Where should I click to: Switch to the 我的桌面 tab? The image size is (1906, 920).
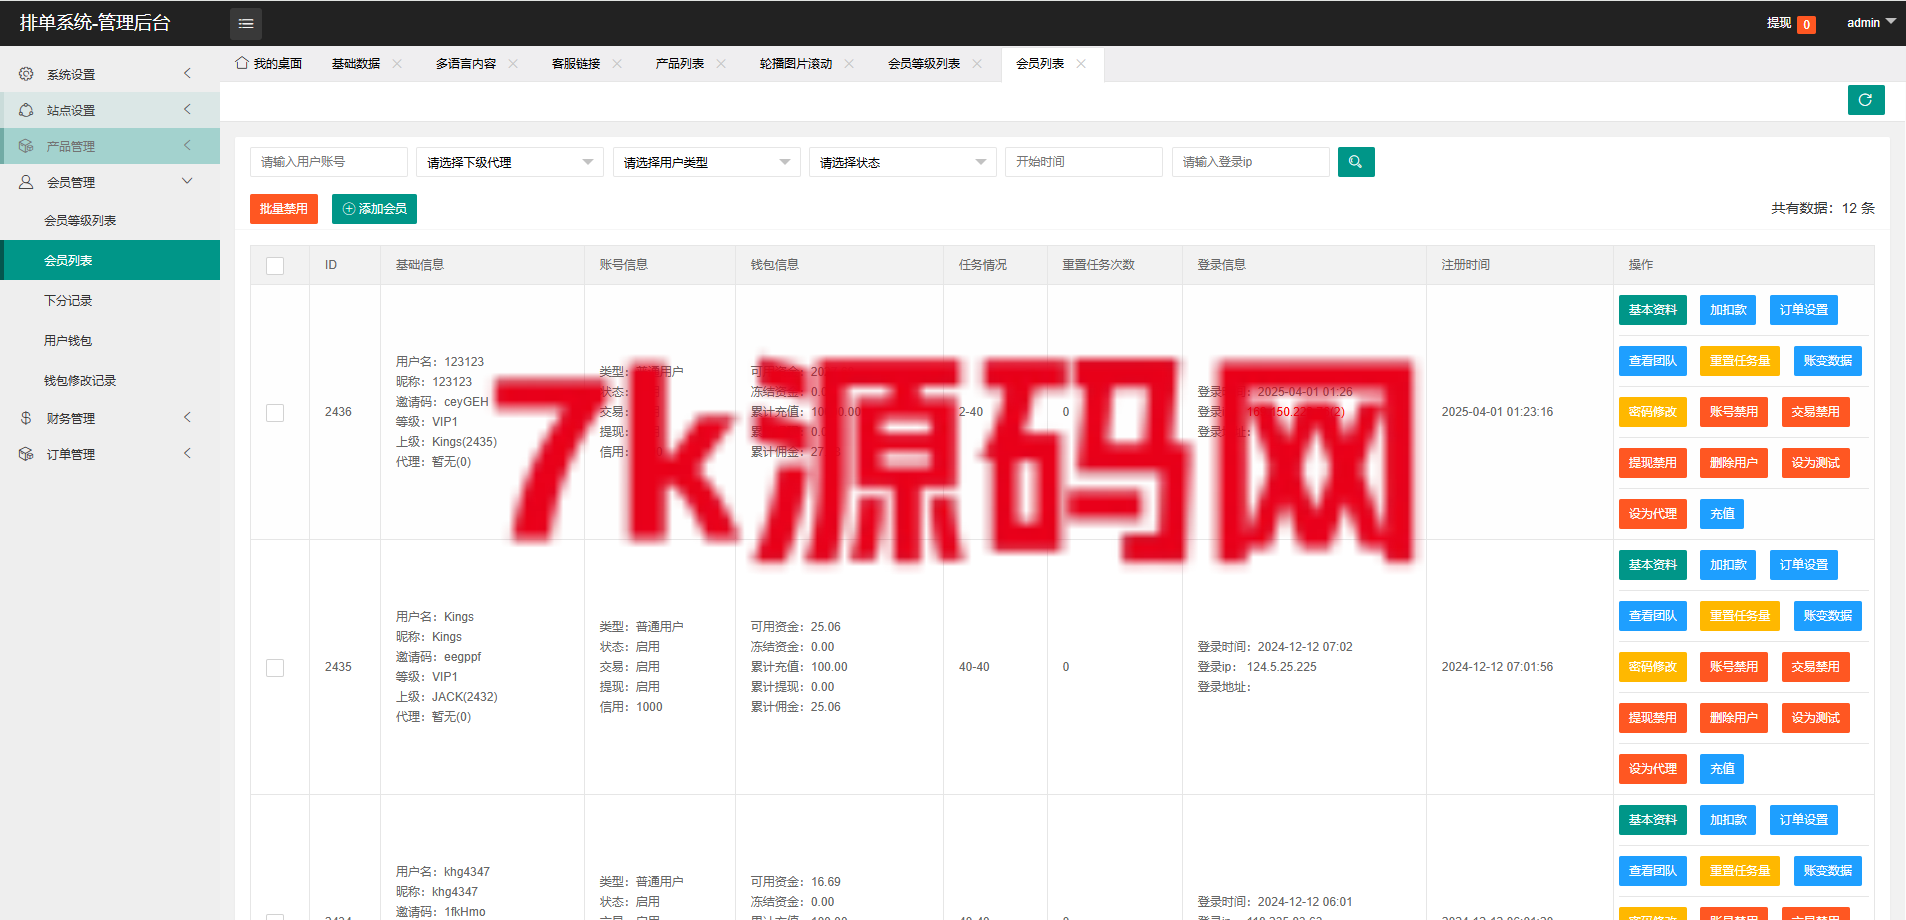tap(269, 63)
